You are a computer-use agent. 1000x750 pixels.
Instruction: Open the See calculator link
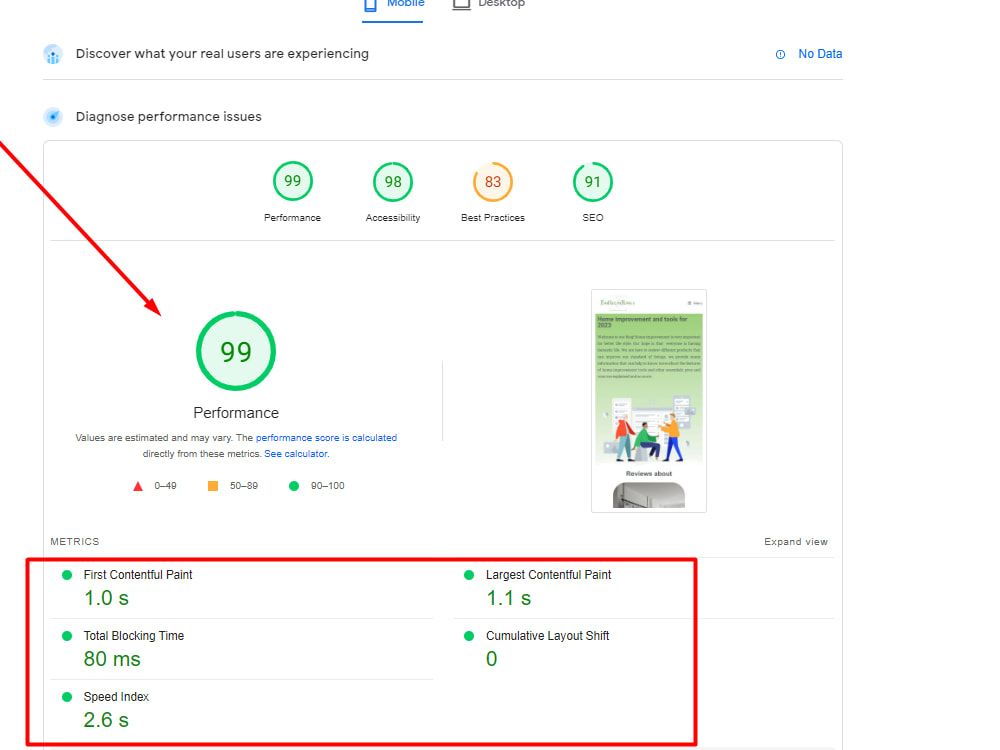tap(297, 453)
